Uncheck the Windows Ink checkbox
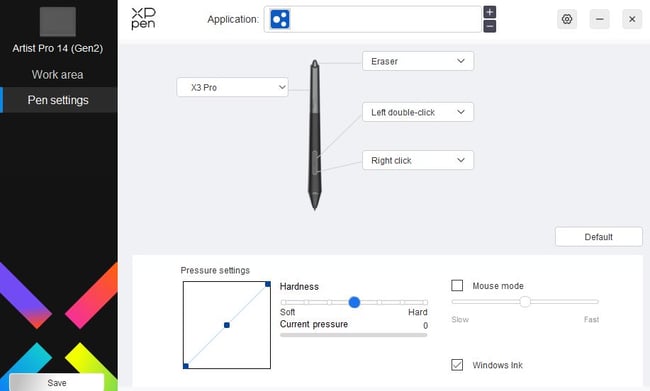This screenshot has width=650, height=391. coord(457,364)
